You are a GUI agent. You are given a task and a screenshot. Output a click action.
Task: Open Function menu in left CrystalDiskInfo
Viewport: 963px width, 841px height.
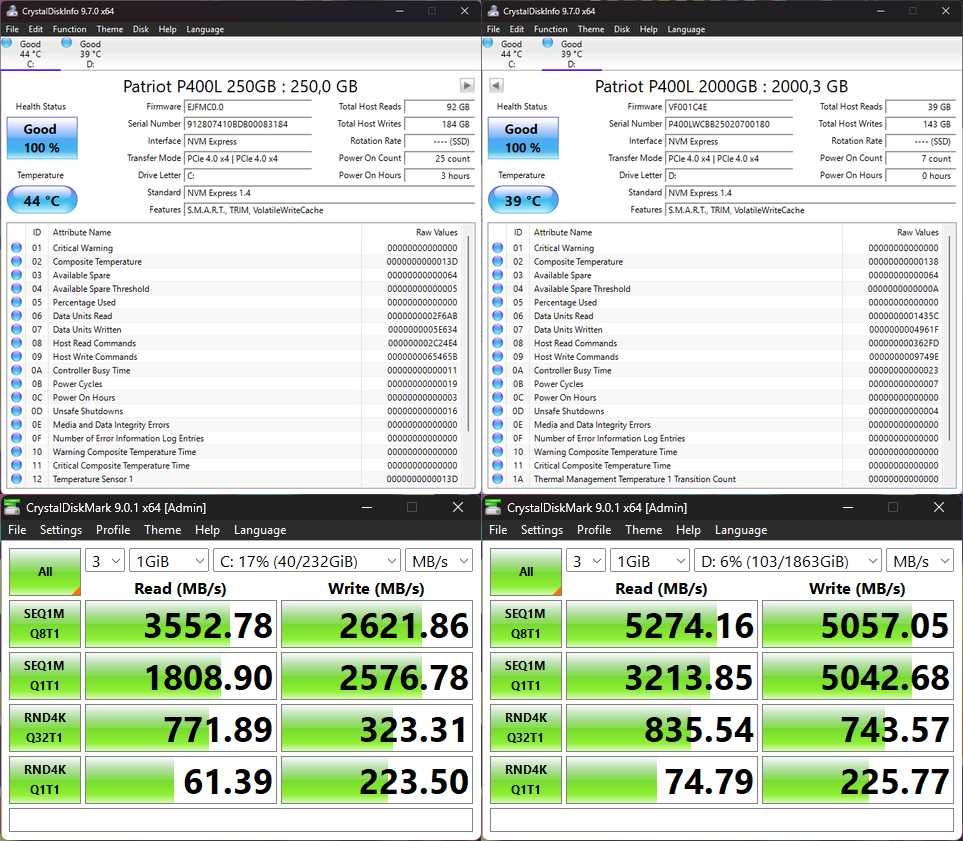click(x=69, y=29)
